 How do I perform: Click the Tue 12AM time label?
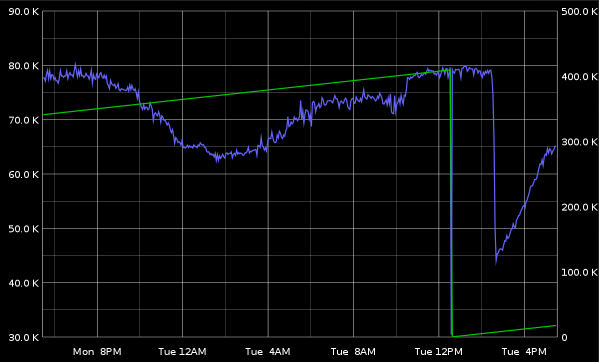182,352
